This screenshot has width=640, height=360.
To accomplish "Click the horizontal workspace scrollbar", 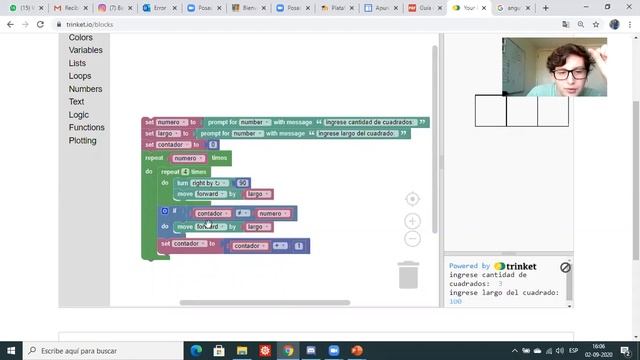I will pos(265,303).
